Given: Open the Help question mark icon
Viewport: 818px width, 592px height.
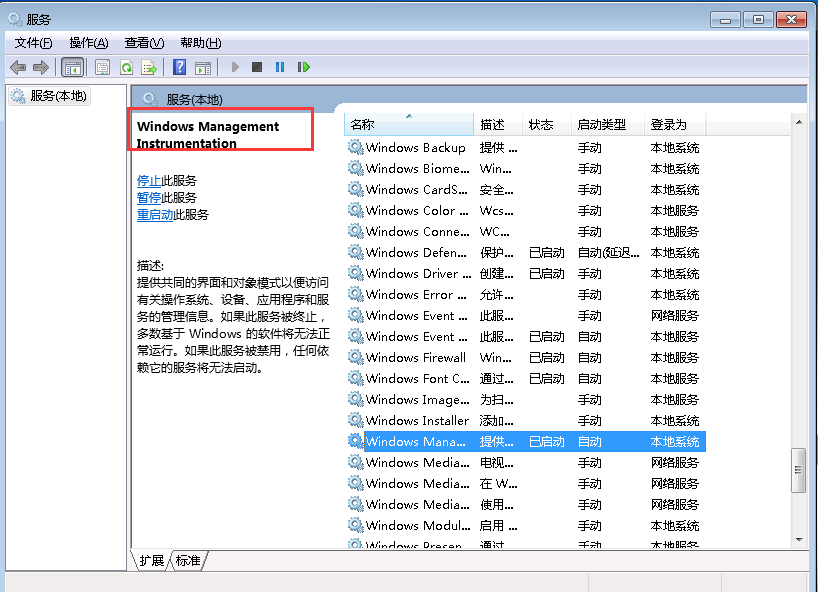Looking at the screenshot, I should [x=179, y=67].
